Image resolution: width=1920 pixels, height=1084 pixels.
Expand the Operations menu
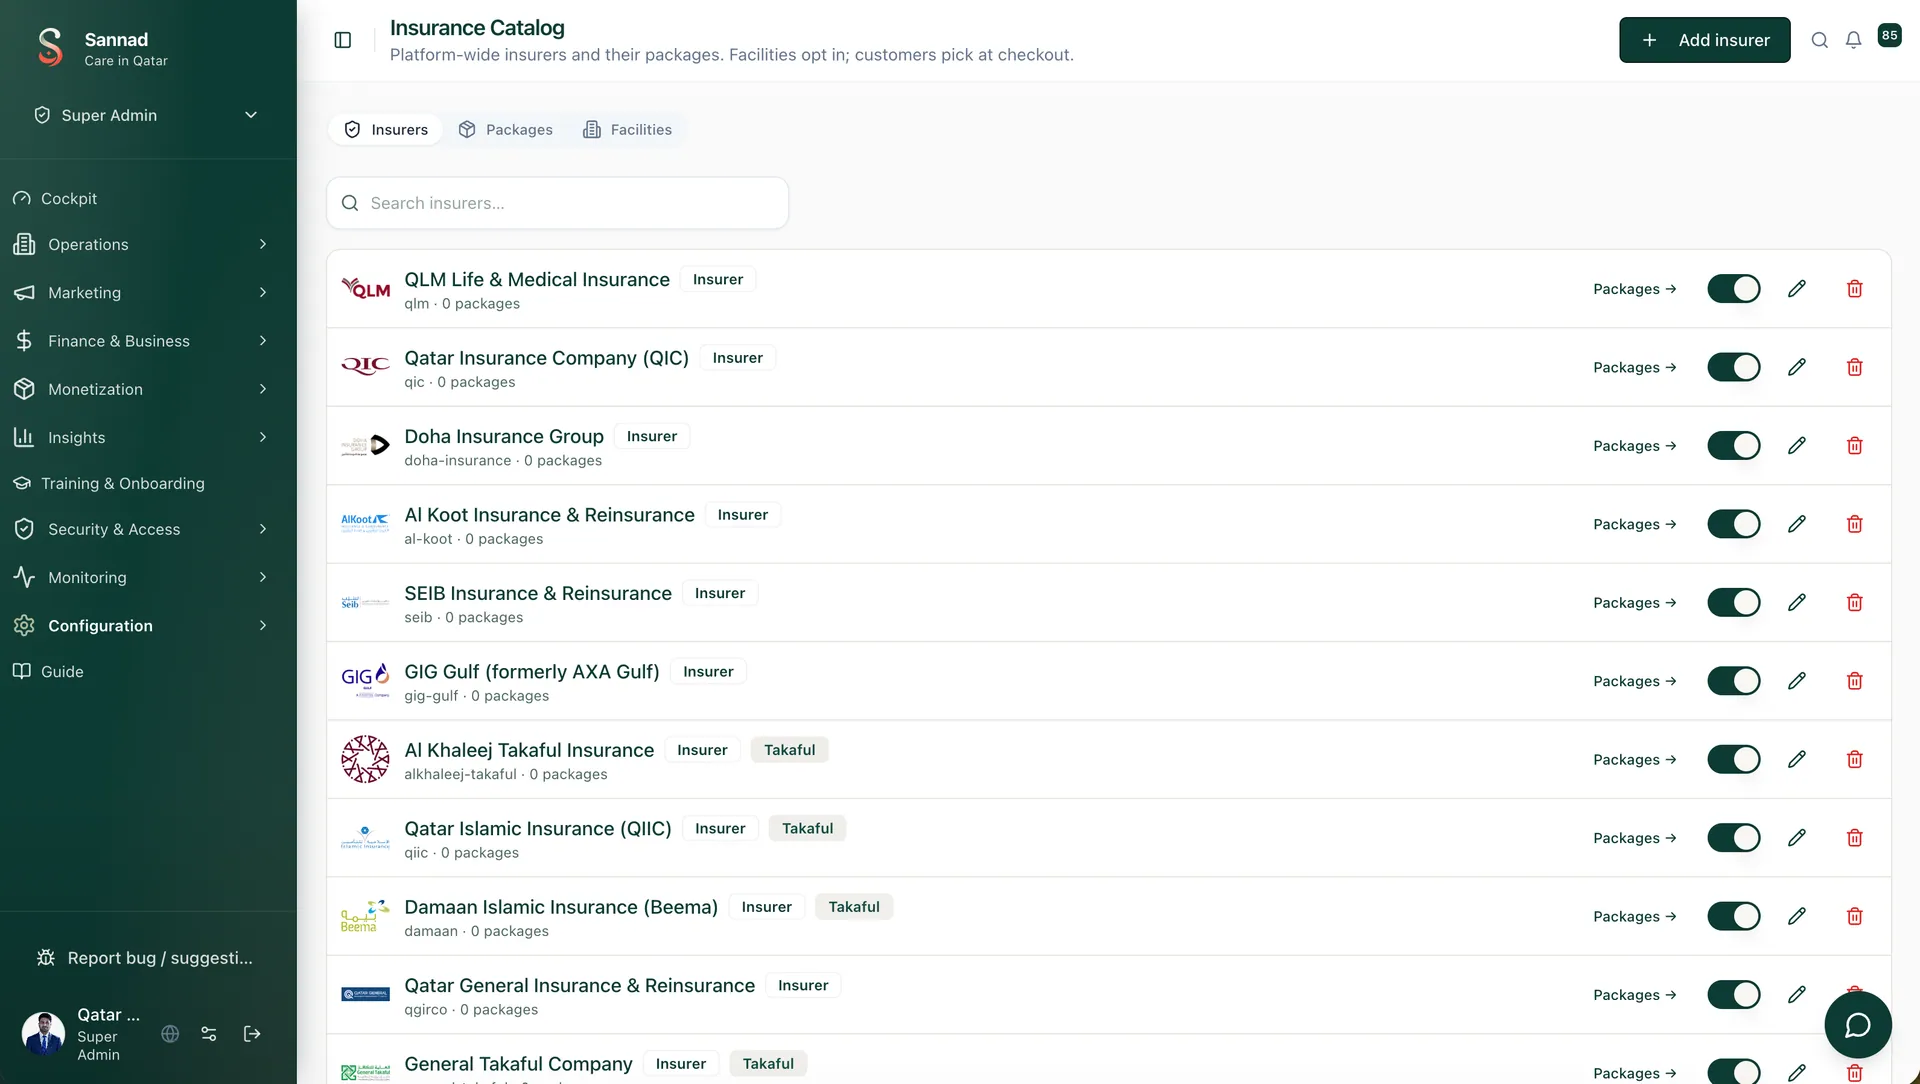point(142,245)
